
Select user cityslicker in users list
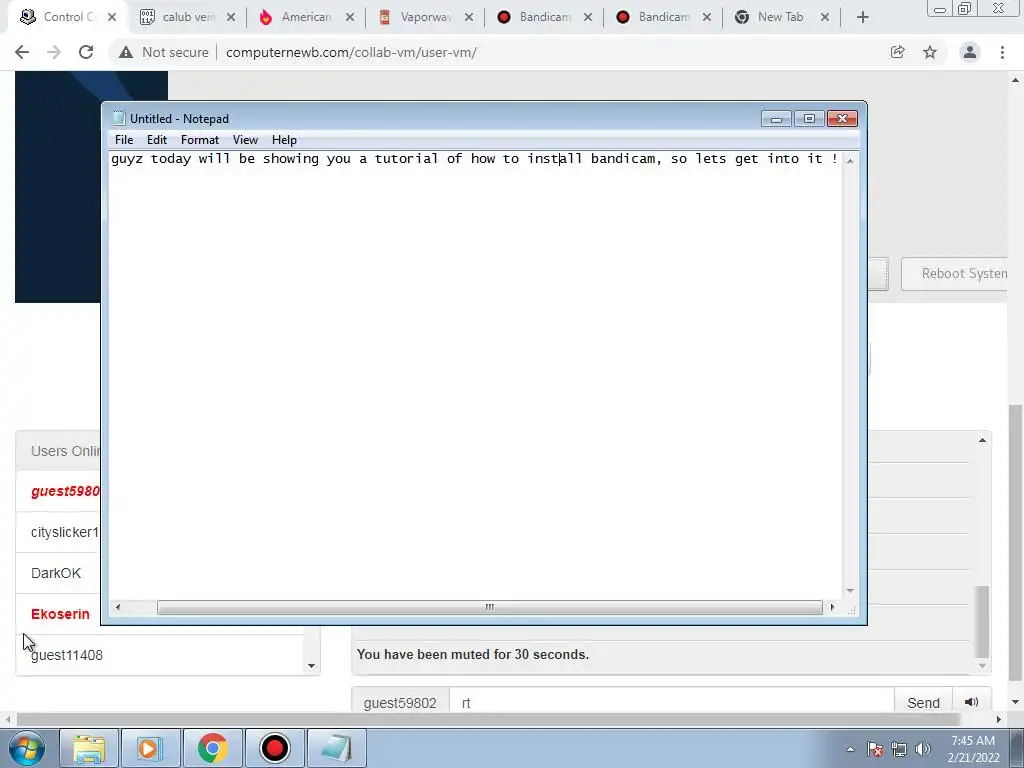point(64,532)
